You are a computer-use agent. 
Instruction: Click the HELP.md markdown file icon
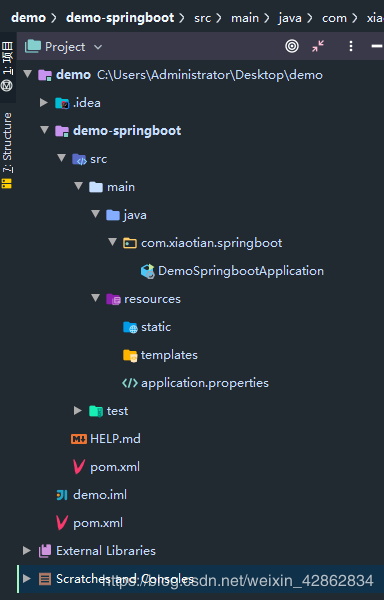pos(79,439)
